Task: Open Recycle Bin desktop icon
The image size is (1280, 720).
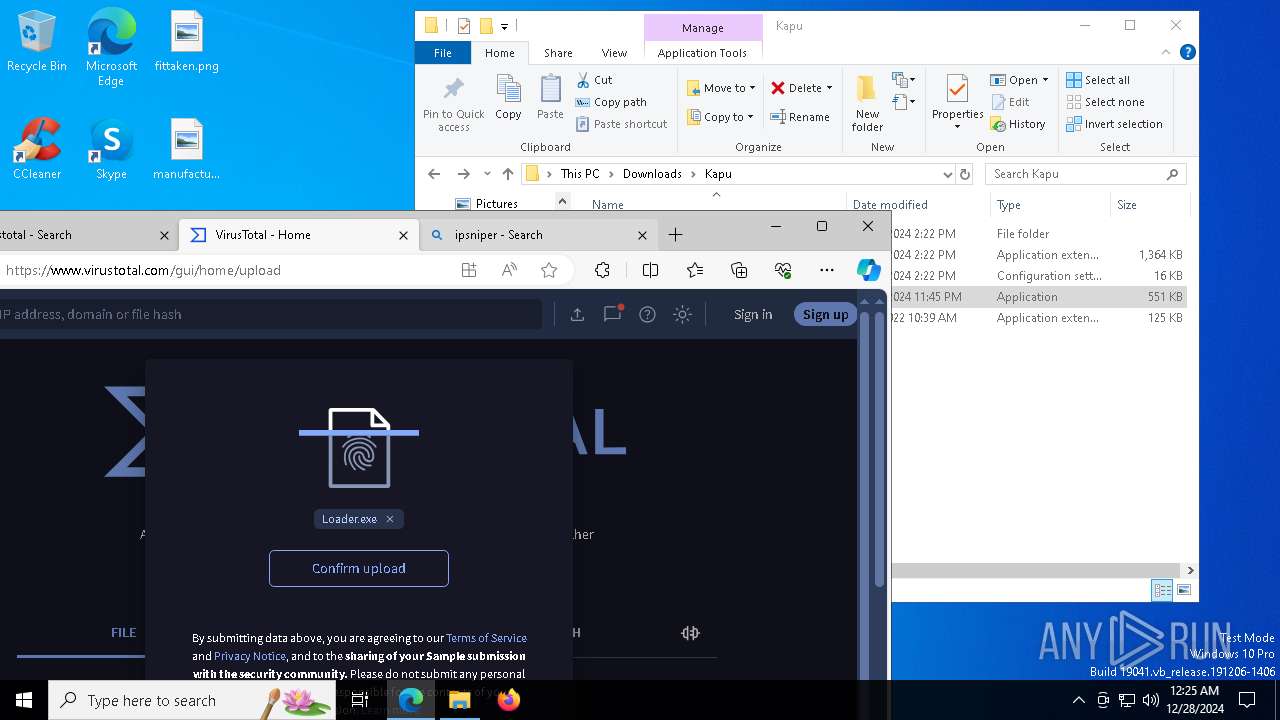Action: (37, 43)
